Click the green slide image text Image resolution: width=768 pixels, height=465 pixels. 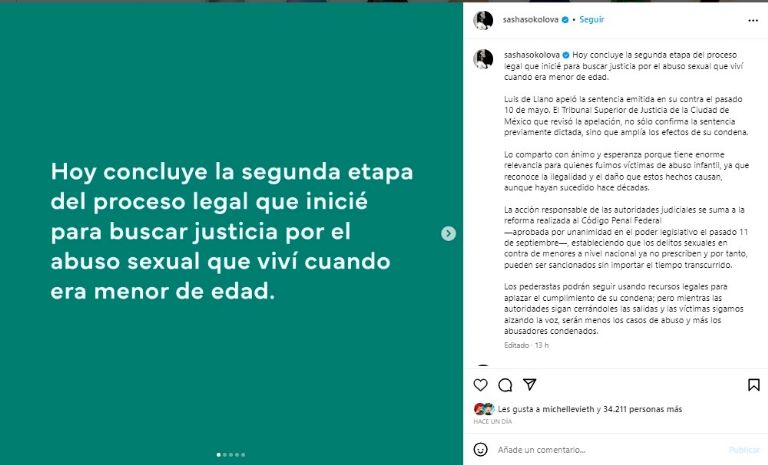pos(232,231)
